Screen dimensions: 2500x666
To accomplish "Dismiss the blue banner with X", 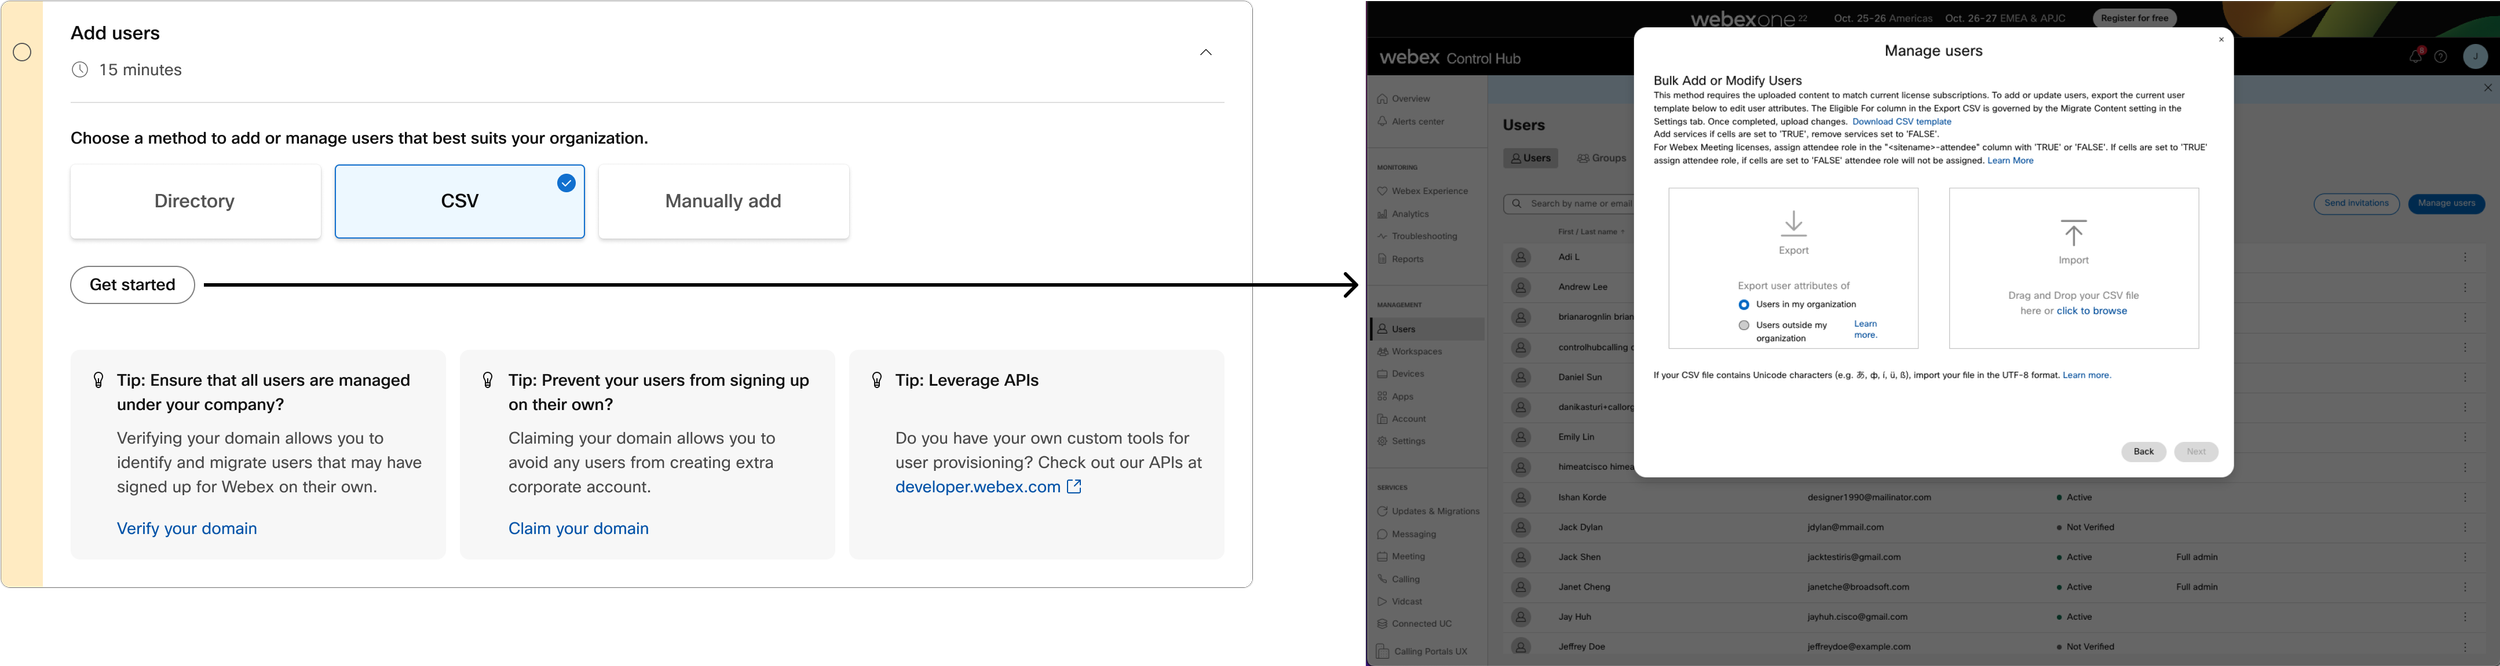I will [x=2487, y=88].
